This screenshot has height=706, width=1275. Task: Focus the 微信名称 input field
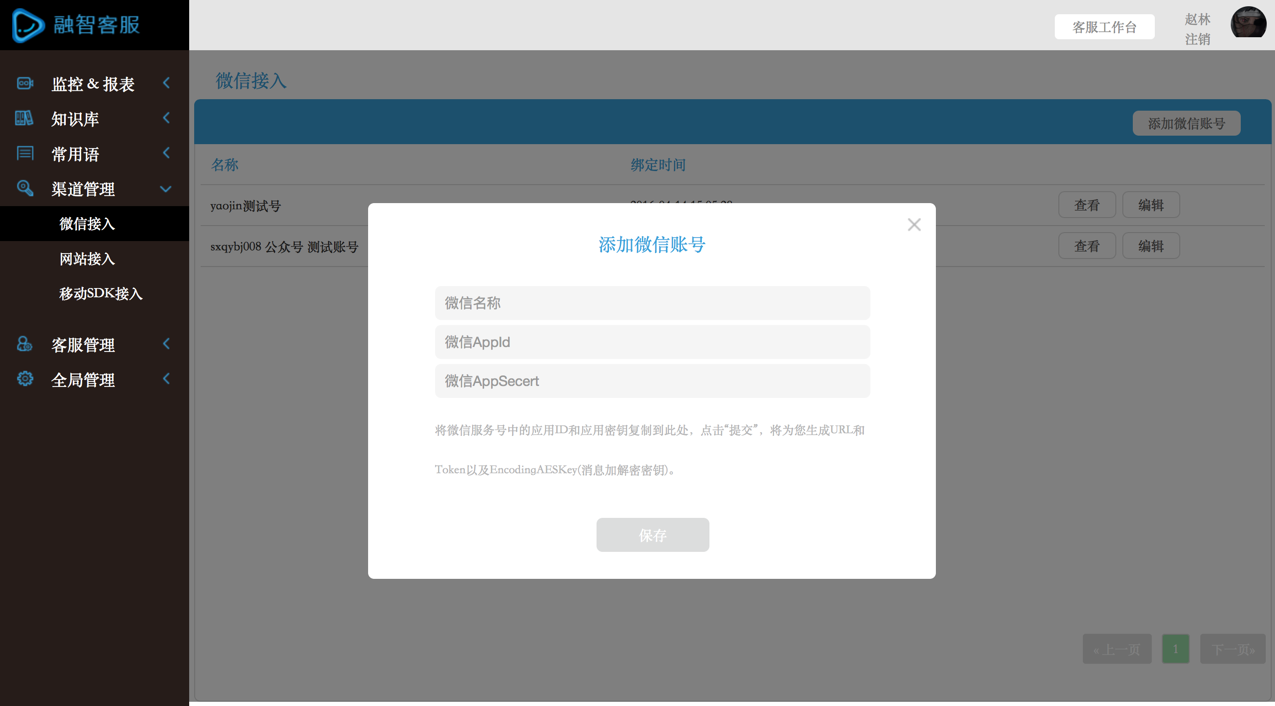pyautogui.click(x=652, y=303)
